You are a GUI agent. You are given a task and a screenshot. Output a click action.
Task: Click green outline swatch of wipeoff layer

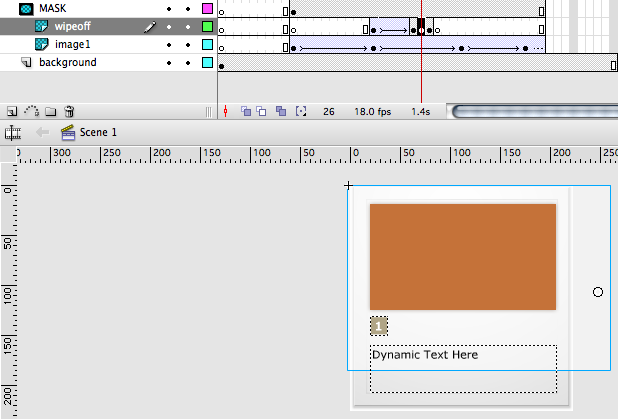tap(207, 26)
